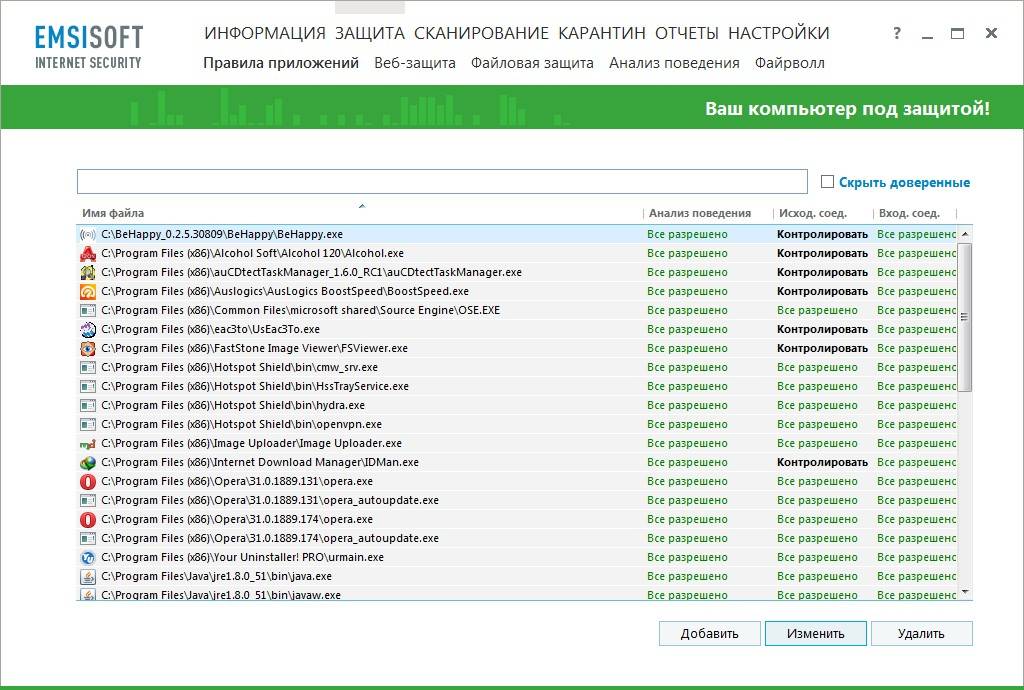The height and width of the screenshot is (690, 1024).
Task: Click Ваш компьютер под защитой status text
Action: 847,108
